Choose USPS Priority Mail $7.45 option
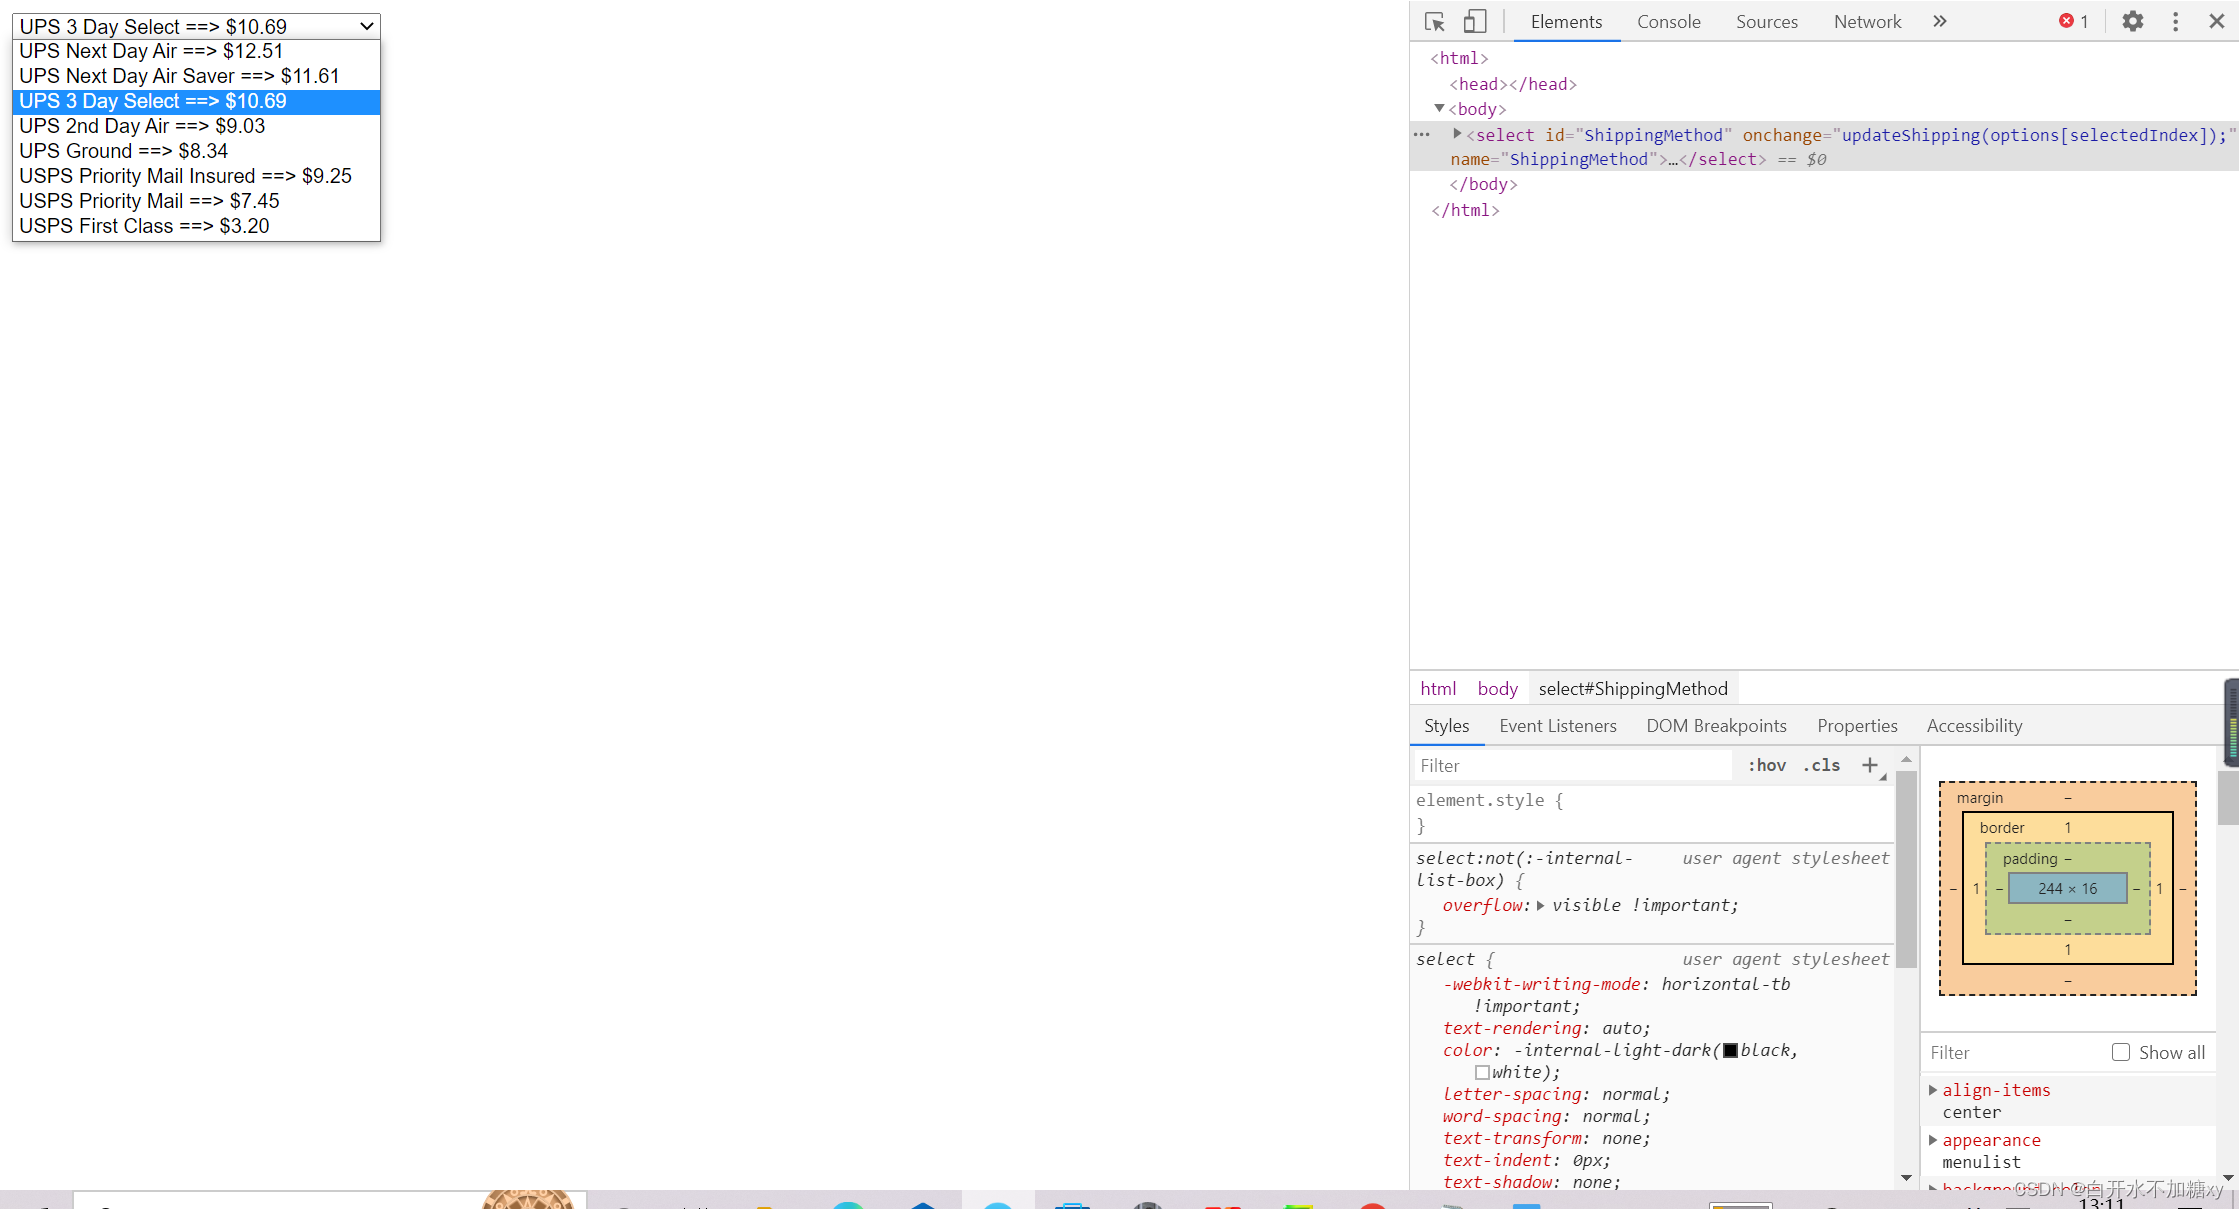 click(196, 201)
